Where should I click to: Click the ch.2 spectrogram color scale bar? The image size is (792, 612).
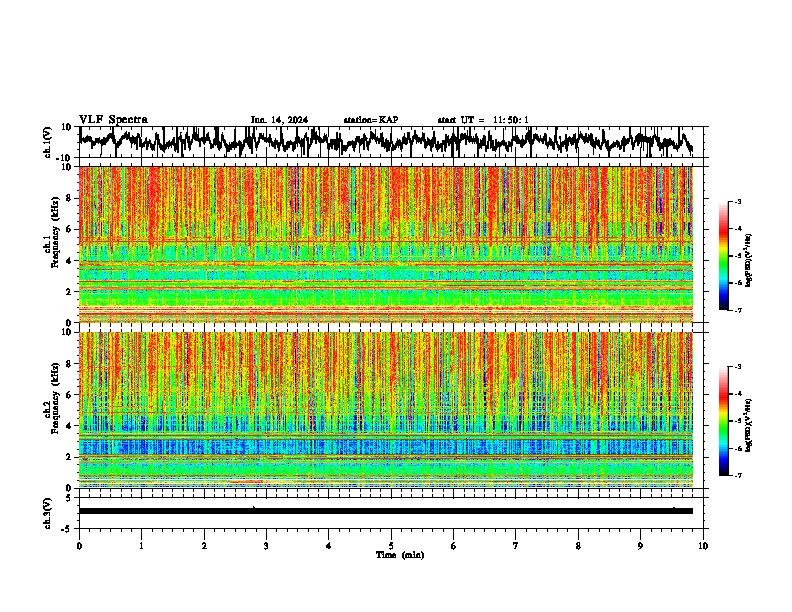(x=723, y=421)
